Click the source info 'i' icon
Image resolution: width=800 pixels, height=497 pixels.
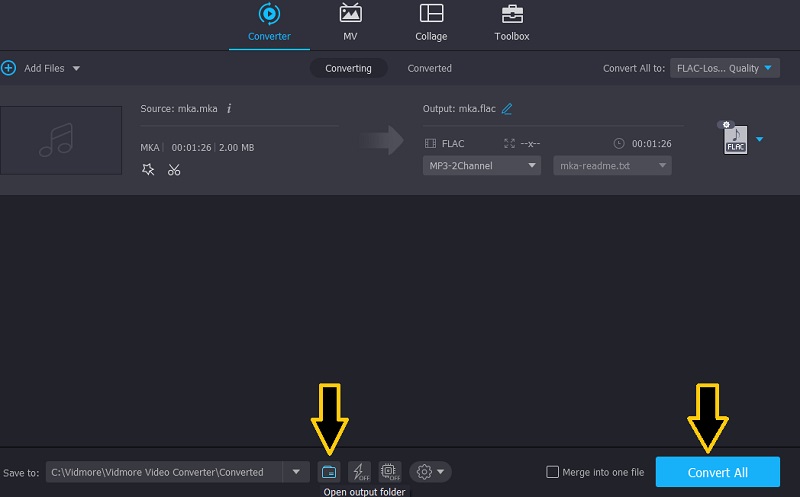(x=229, y=108)
